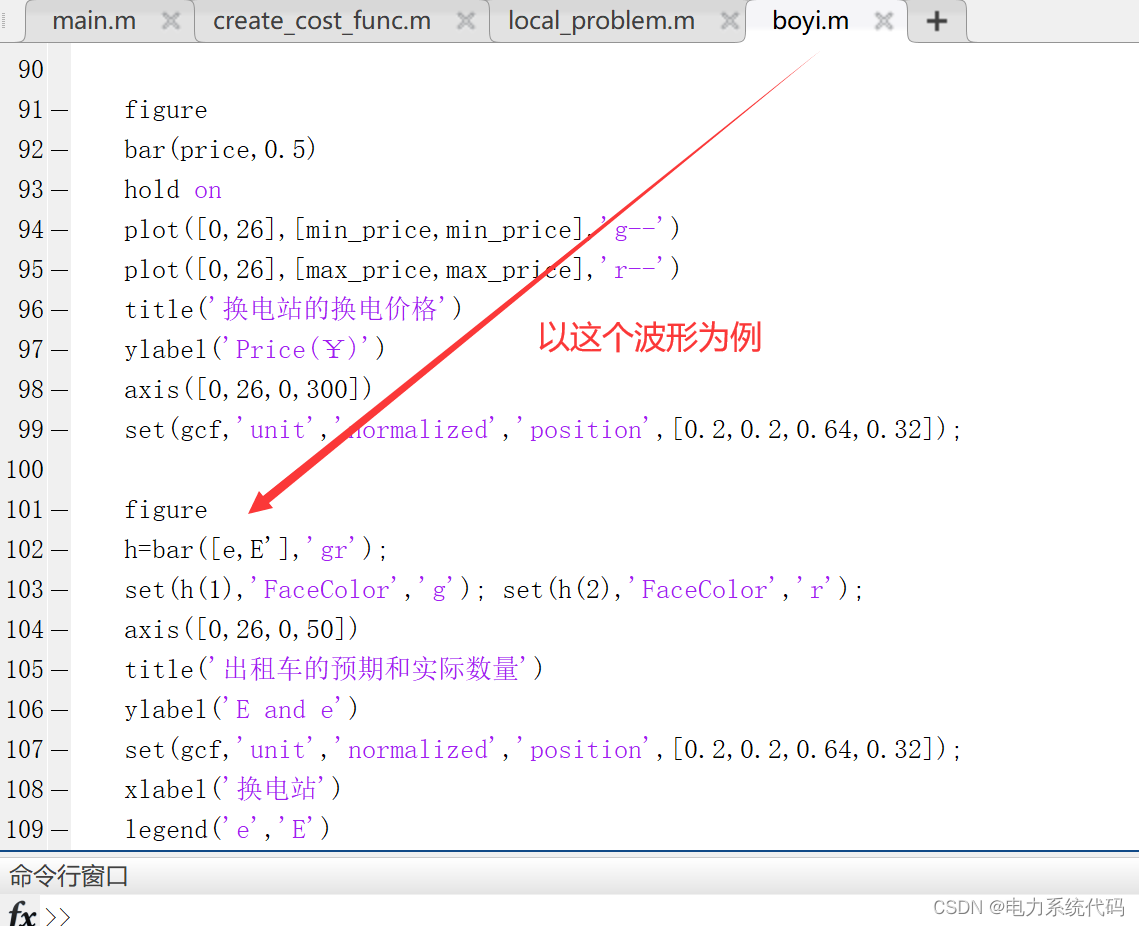Switch to the main.m tab
The height and width of the screenshot is (926, 1139).
pyautogui.click(x=93, y=19)
